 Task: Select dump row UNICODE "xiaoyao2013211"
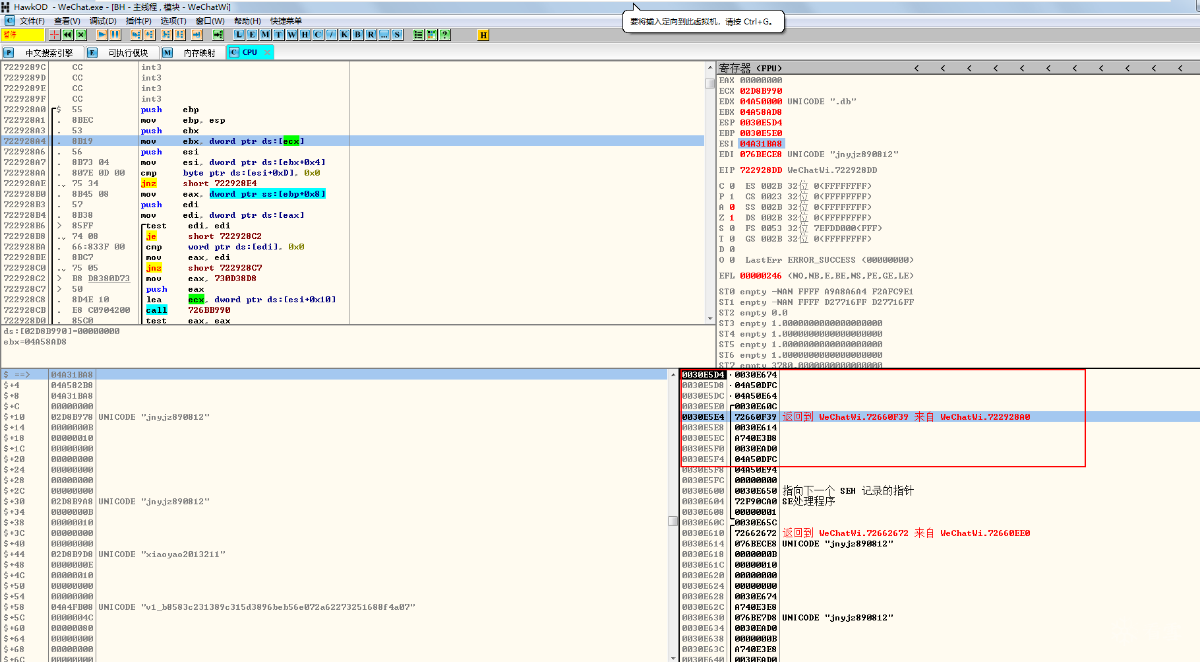(x=335, y=554)
